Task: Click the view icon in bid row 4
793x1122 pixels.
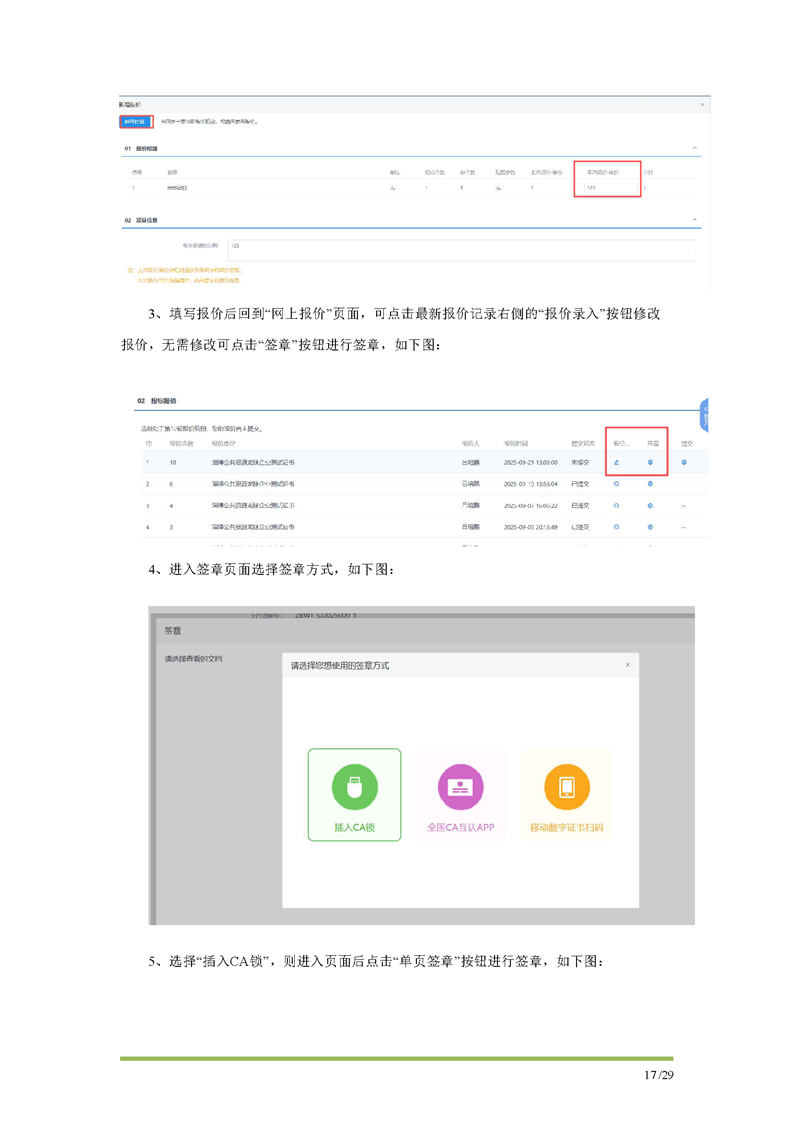Action: [x=617, y=526]
